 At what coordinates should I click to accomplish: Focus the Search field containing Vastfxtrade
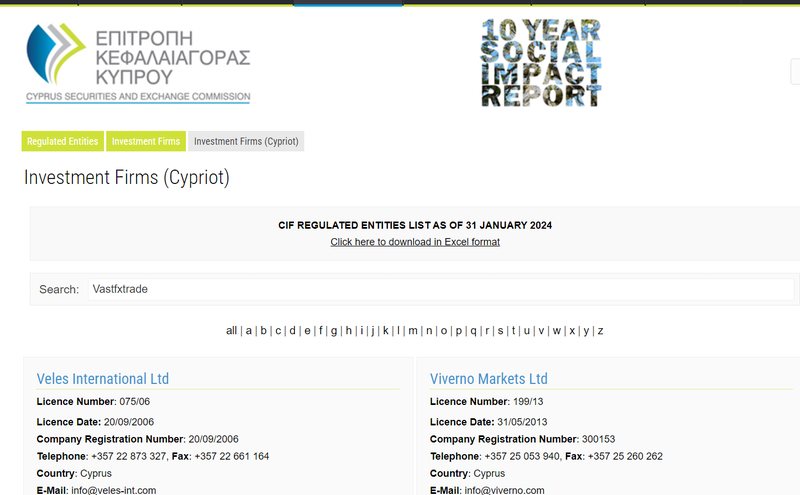(441, 289)
